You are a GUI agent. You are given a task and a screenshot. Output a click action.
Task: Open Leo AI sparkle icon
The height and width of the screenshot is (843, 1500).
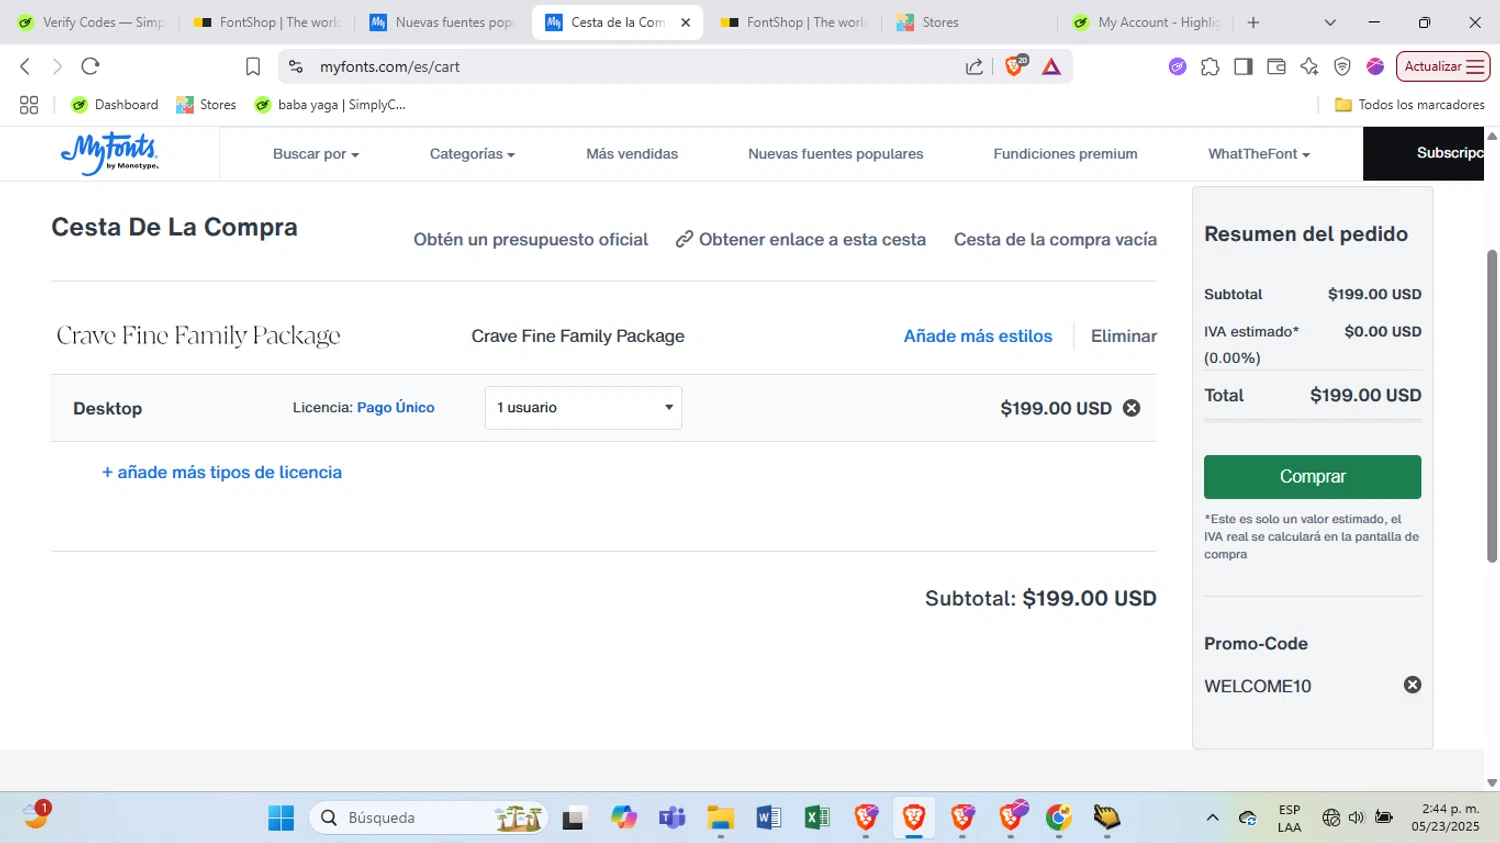tap(1309, 67)
